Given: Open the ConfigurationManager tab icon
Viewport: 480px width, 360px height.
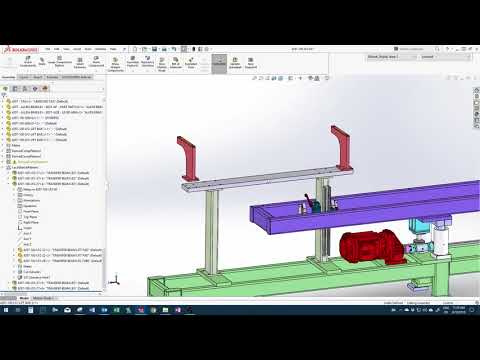Looking at the screenshot, I should coord(25,88).
